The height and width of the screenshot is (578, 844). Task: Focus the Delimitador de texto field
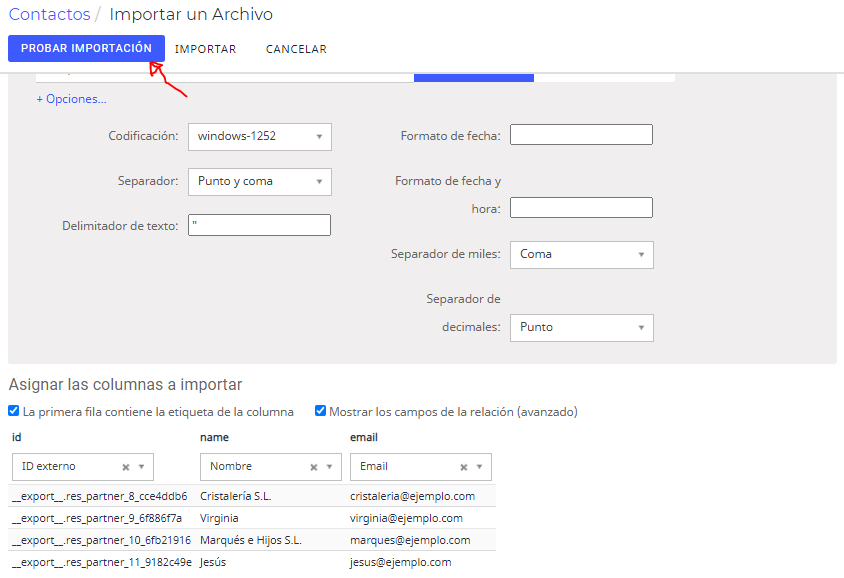(259, 225)
